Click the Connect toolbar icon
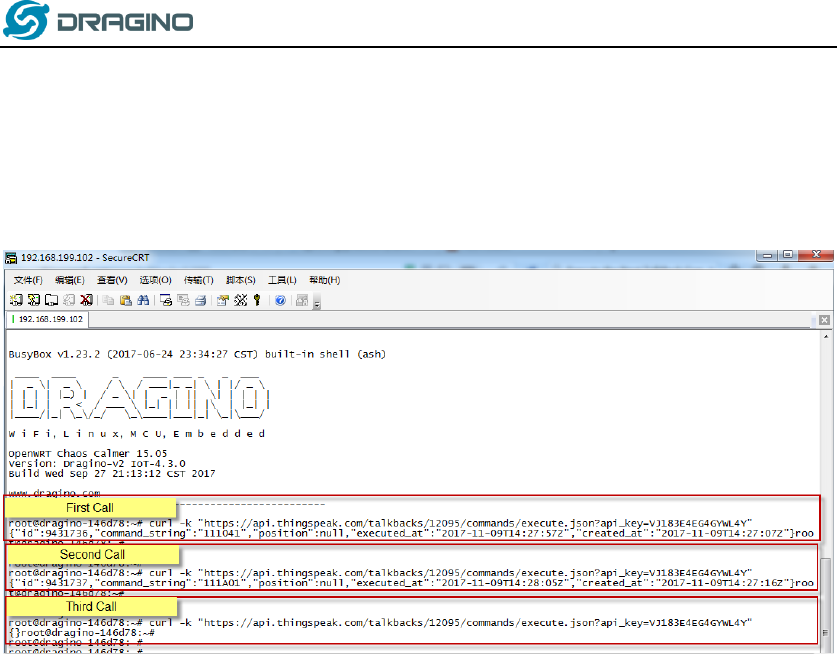Viewport: 837px width, 654px height. 16,300
